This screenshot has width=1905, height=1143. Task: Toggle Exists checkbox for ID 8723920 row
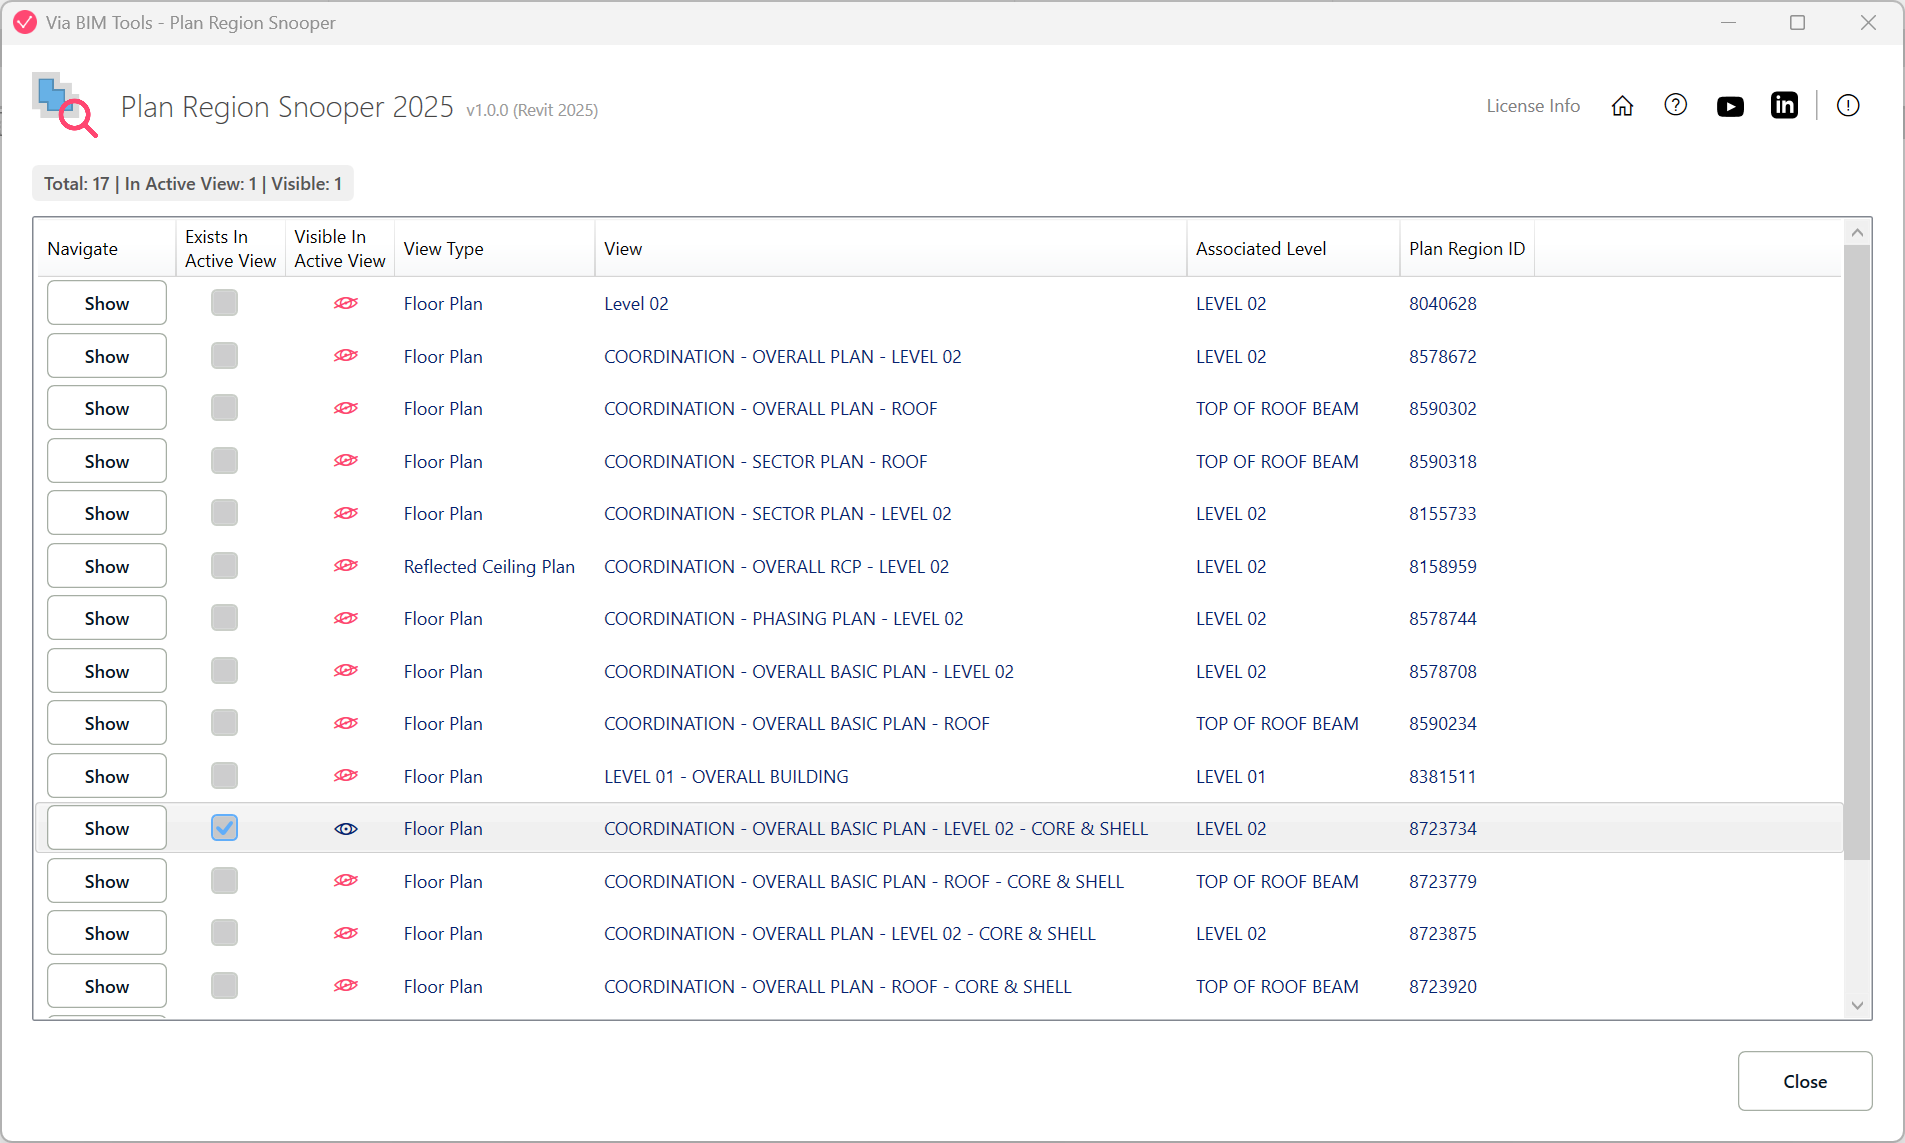[224, 986]
